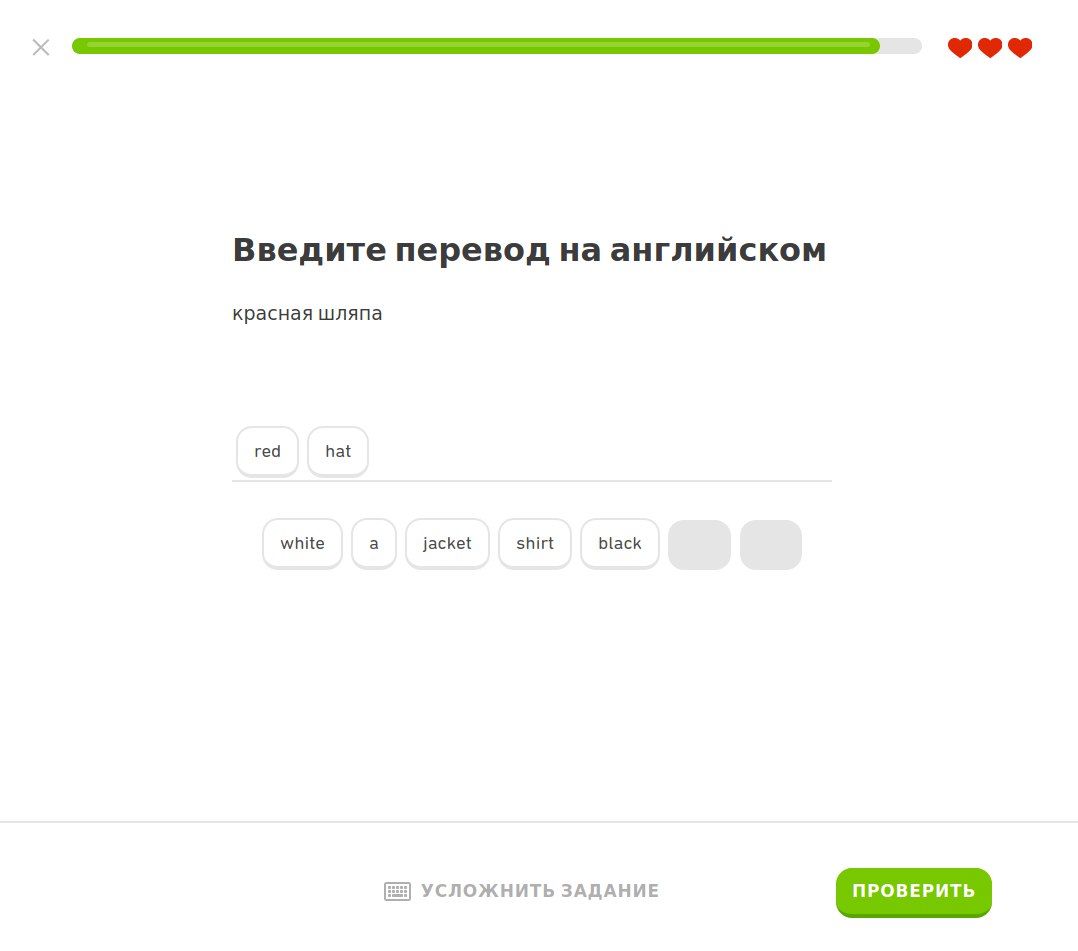Click the keyboard icon to type answer
The image size is (1078, 951).
(x=397, y=891)
